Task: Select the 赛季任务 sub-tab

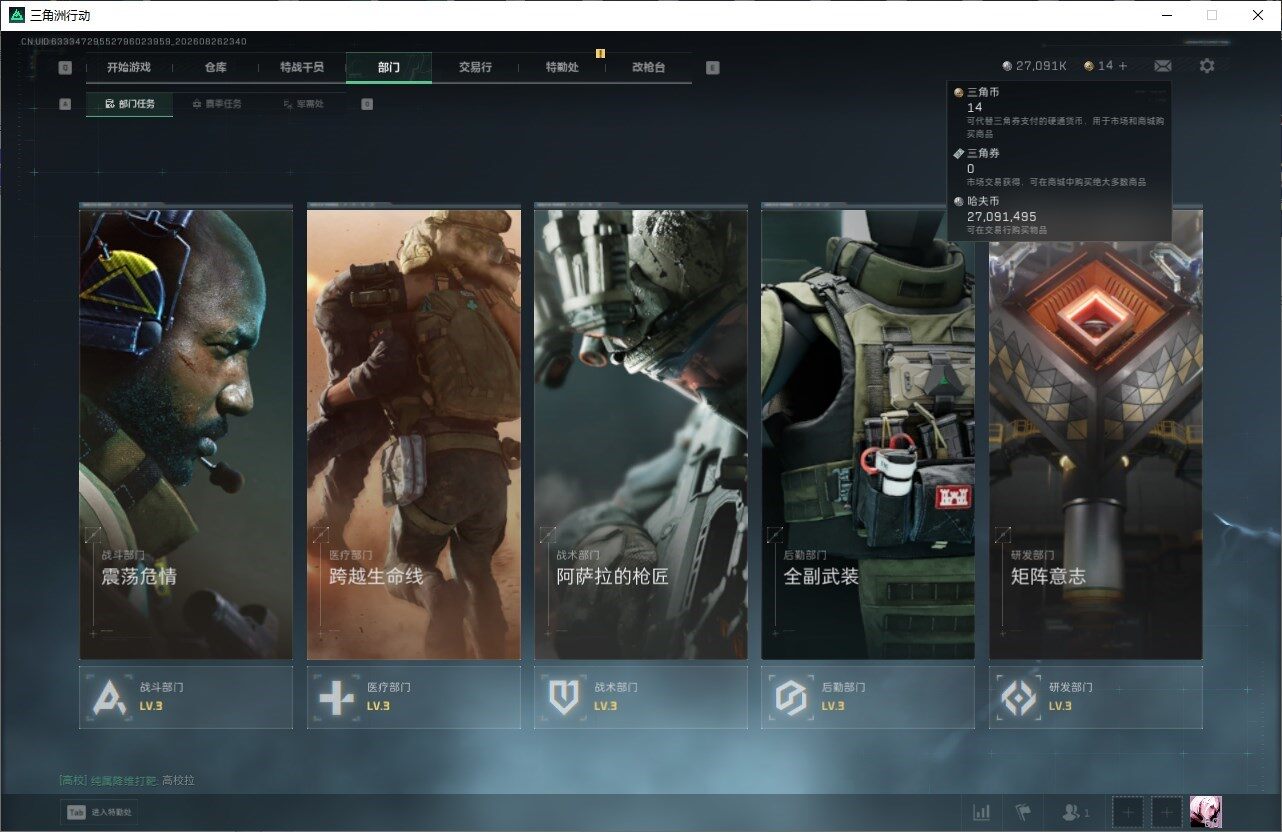Action: pyautogui.click(x=216, y=104)
